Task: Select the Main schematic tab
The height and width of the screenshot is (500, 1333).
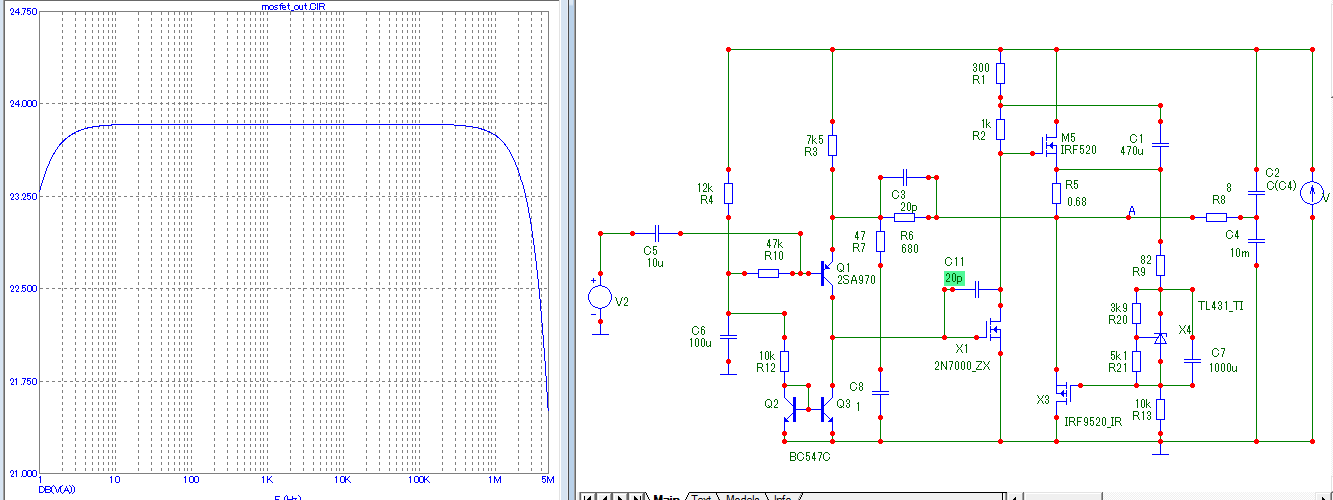Action: tap(666, 496)
